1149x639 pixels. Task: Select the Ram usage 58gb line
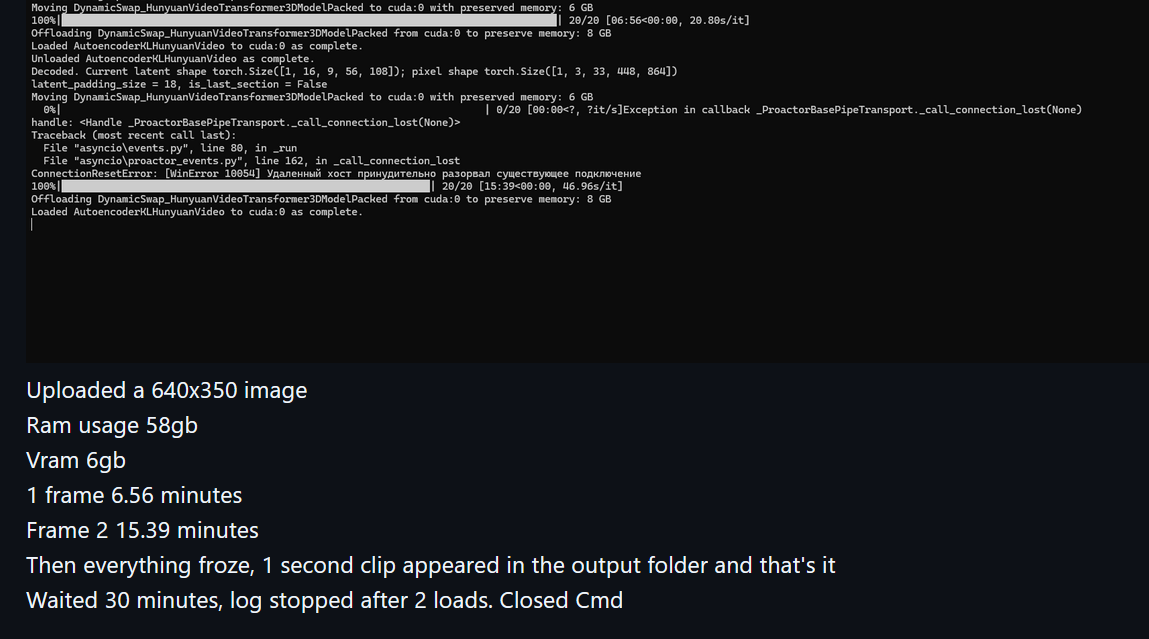(x=112, y=426)
